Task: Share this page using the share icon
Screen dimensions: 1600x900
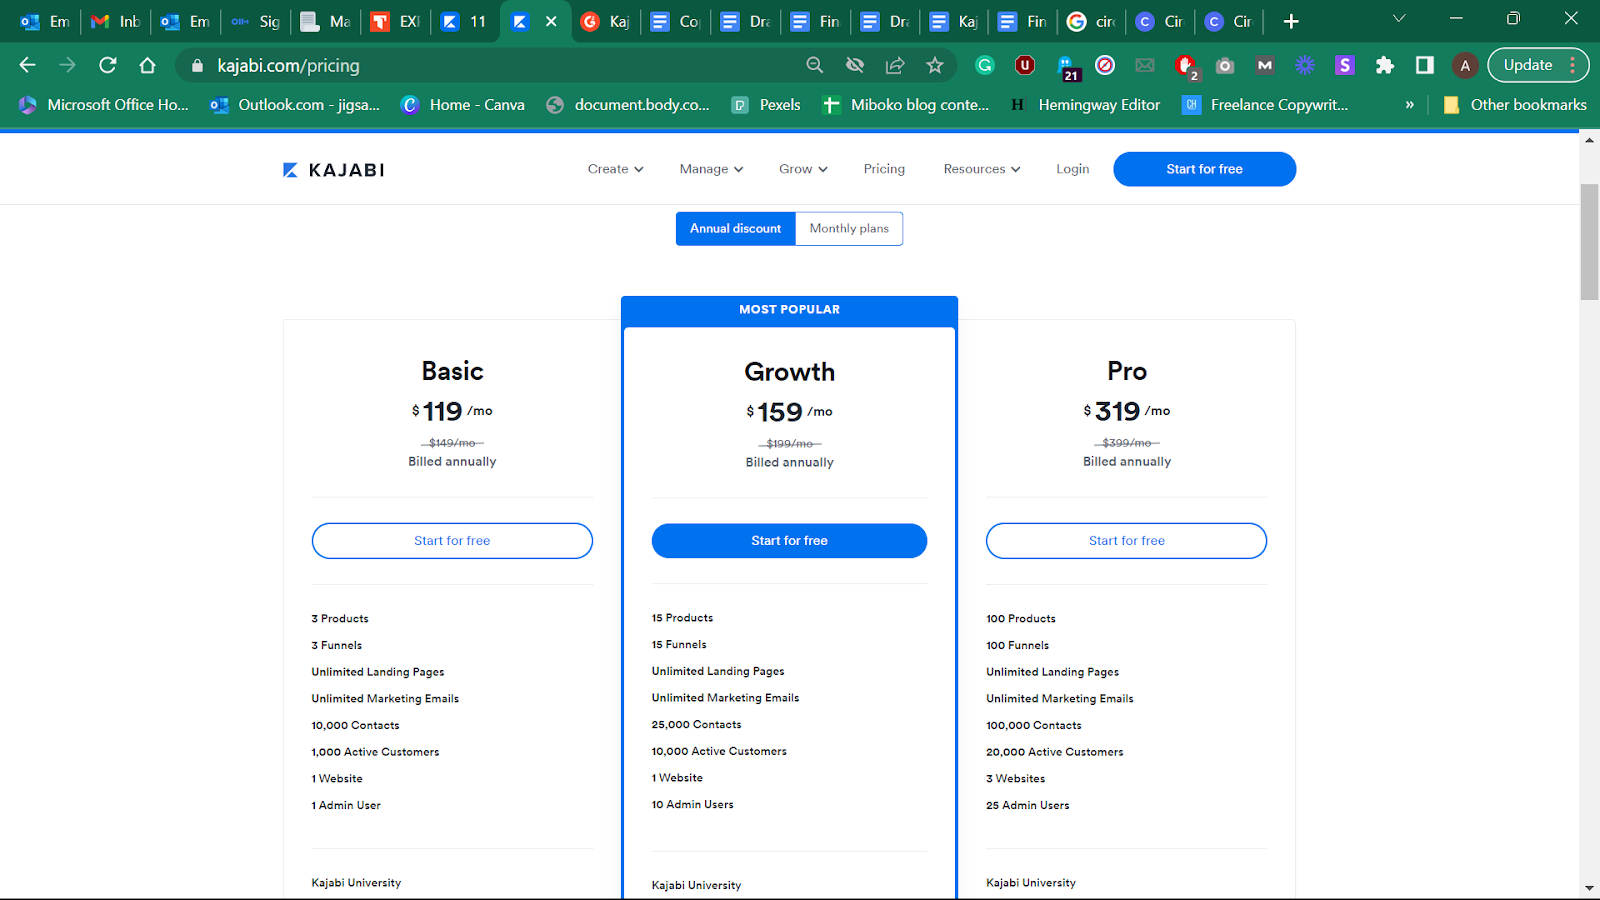Action: point(895,65)
